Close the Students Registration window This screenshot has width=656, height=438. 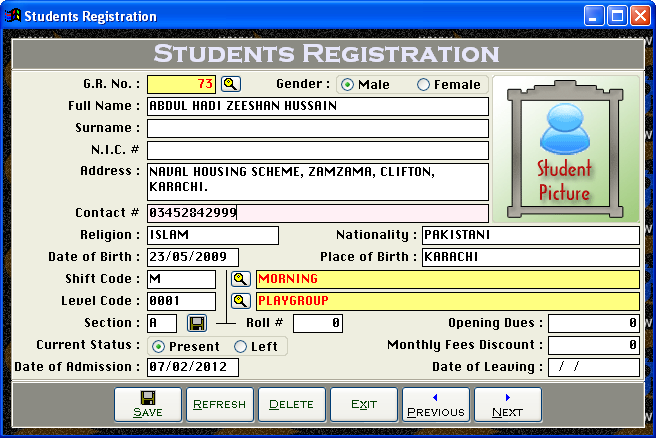(641, 16)
